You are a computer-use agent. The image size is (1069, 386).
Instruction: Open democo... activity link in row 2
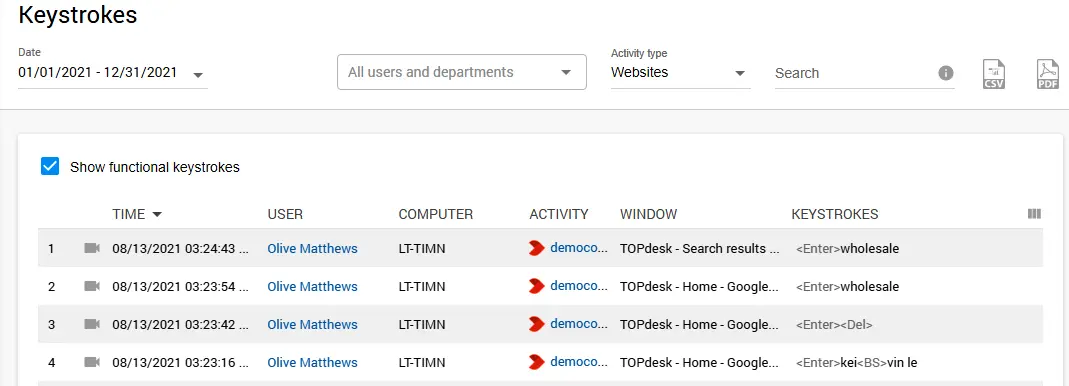578,286
